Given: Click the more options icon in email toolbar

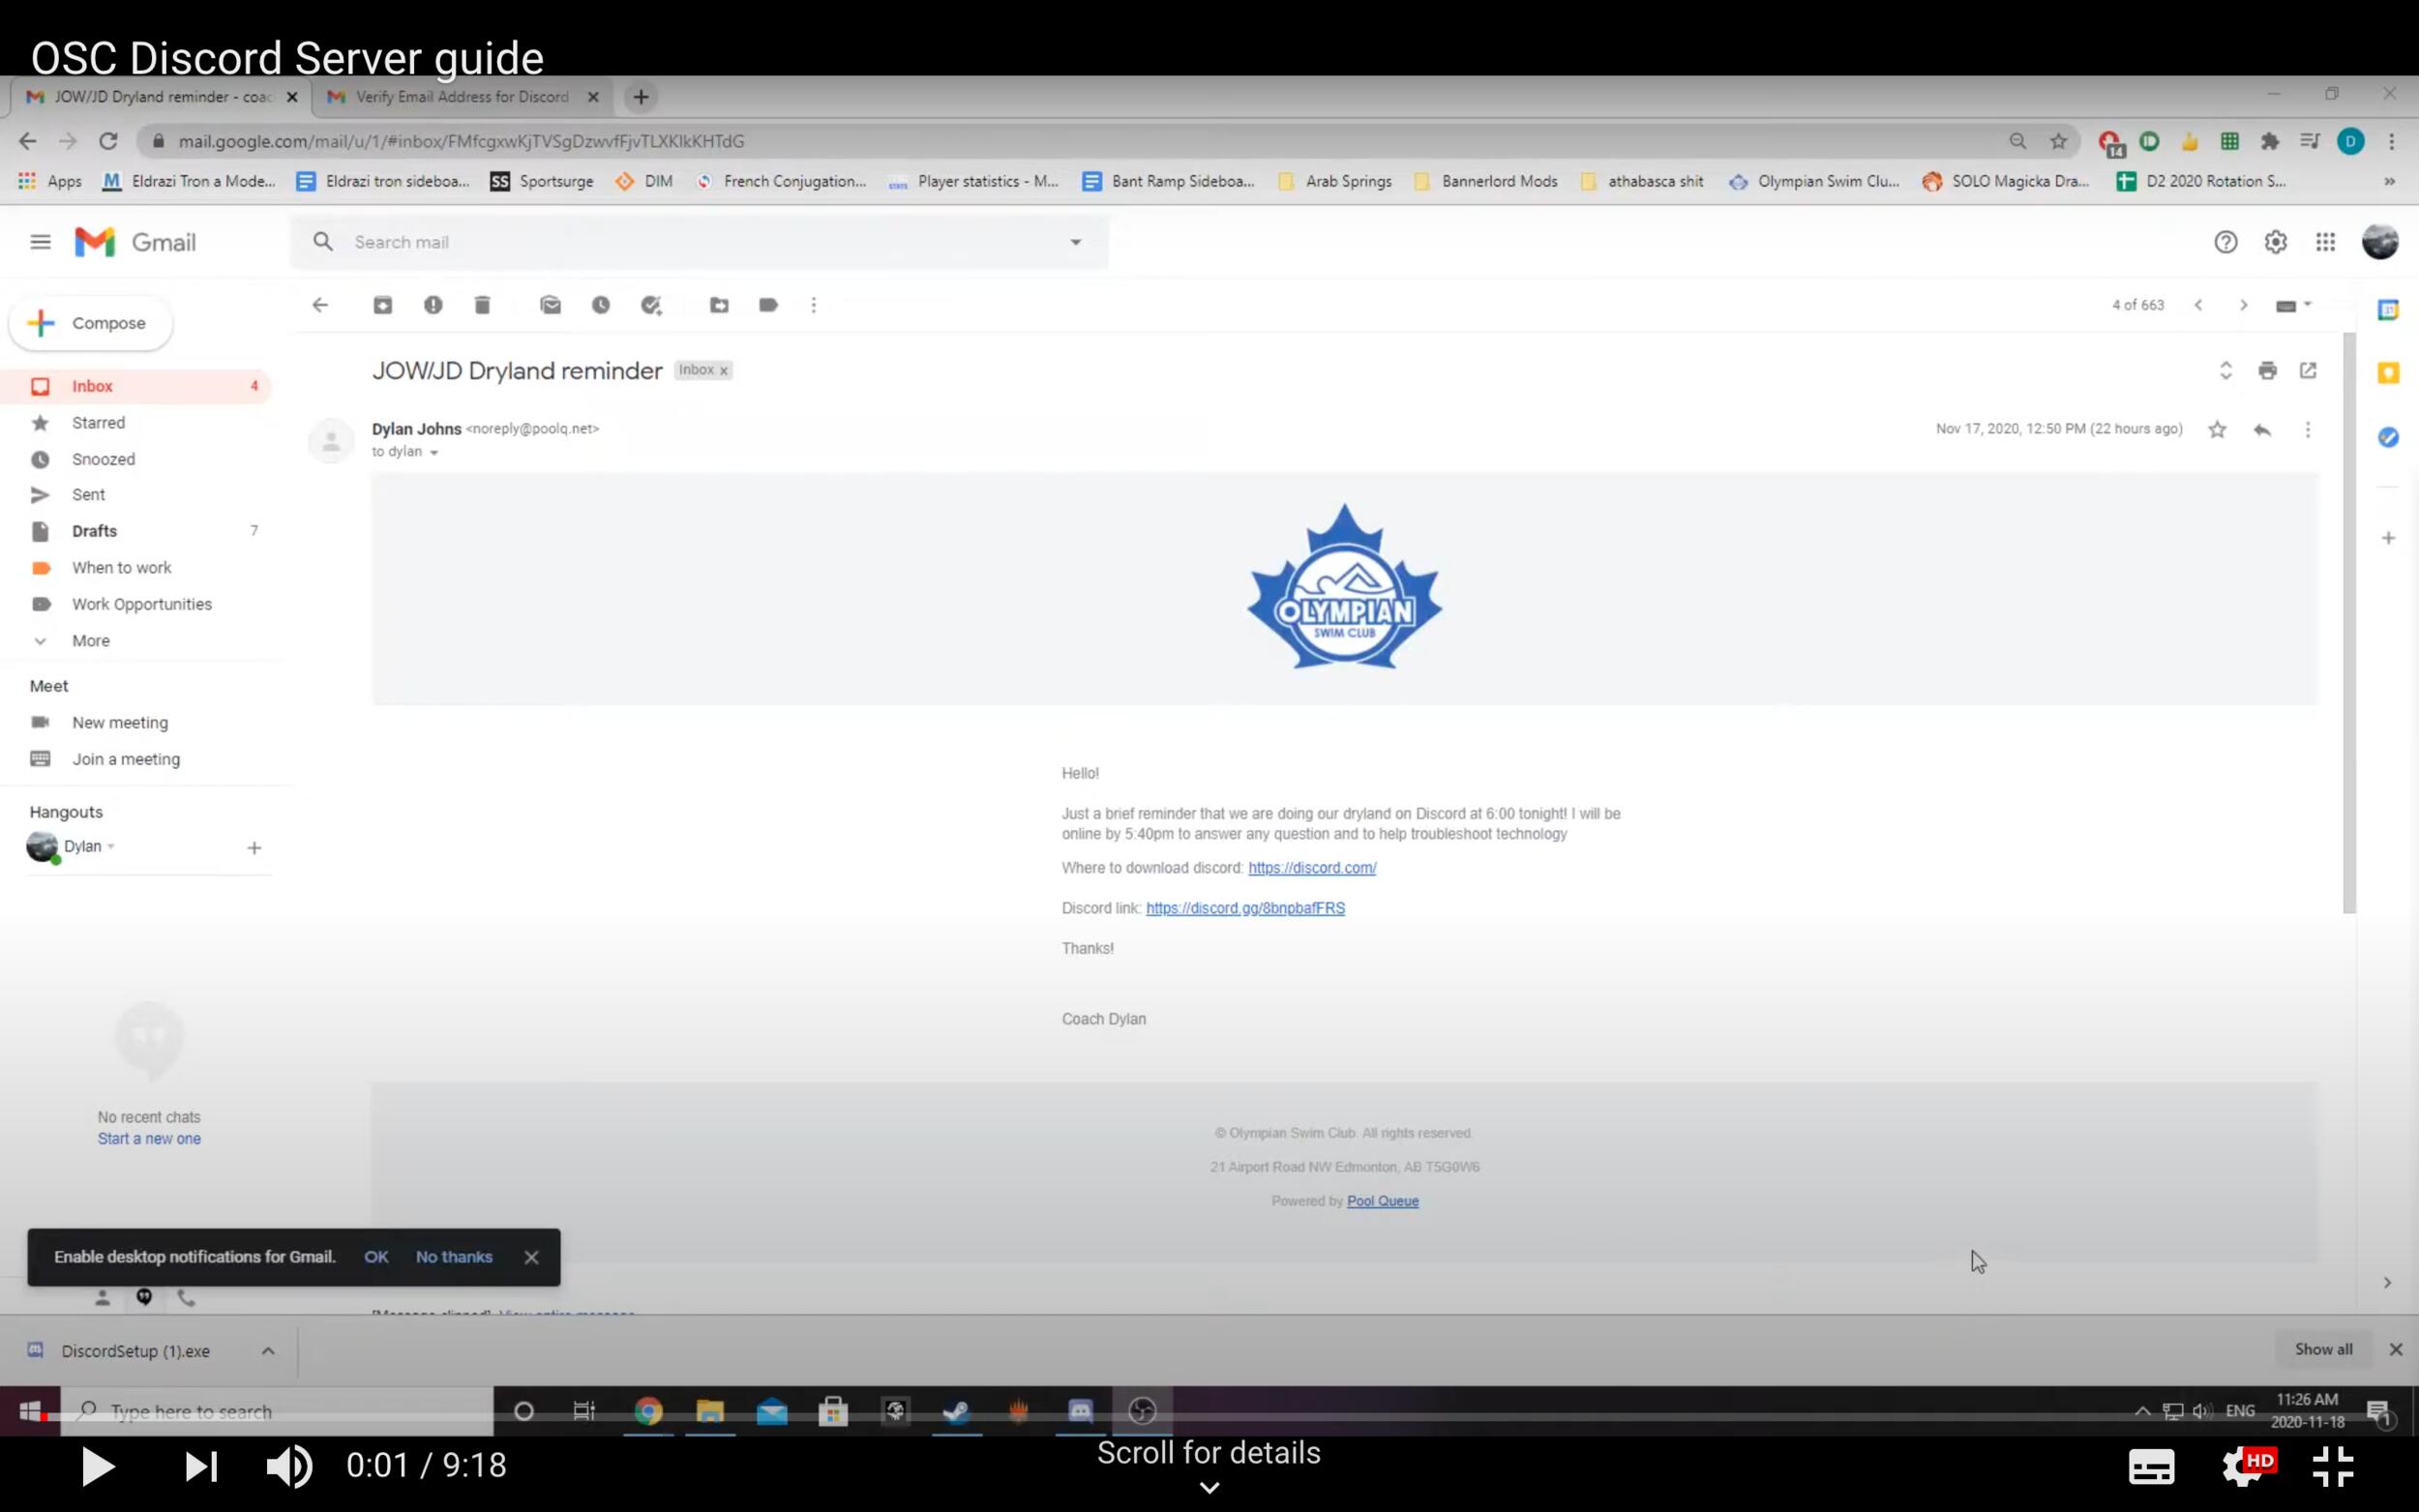Looking at the screenshot, I should point(815,305).
